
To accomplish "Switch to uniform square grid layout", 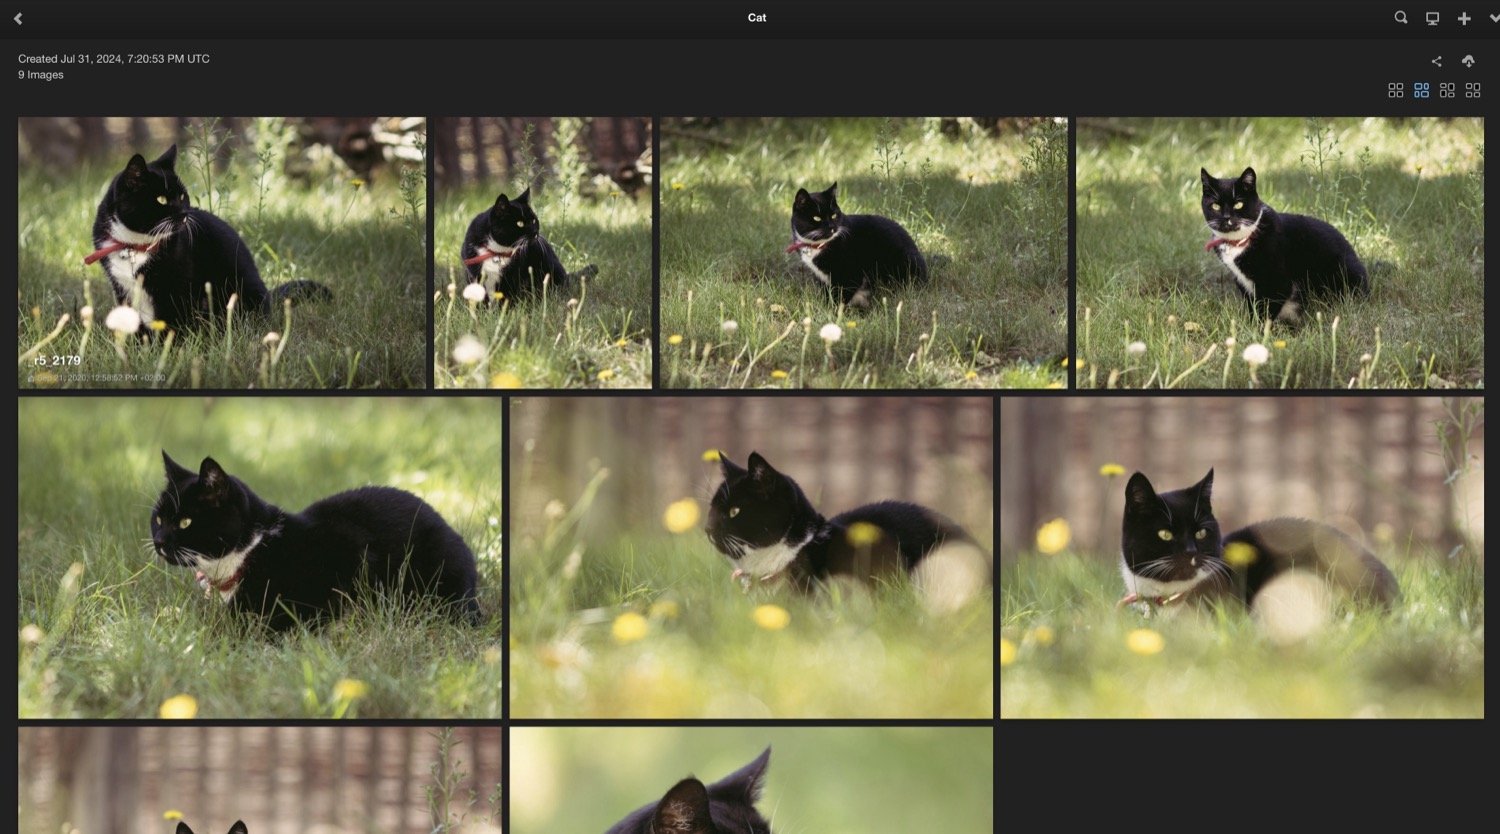I will click(x=1396, y=90).
